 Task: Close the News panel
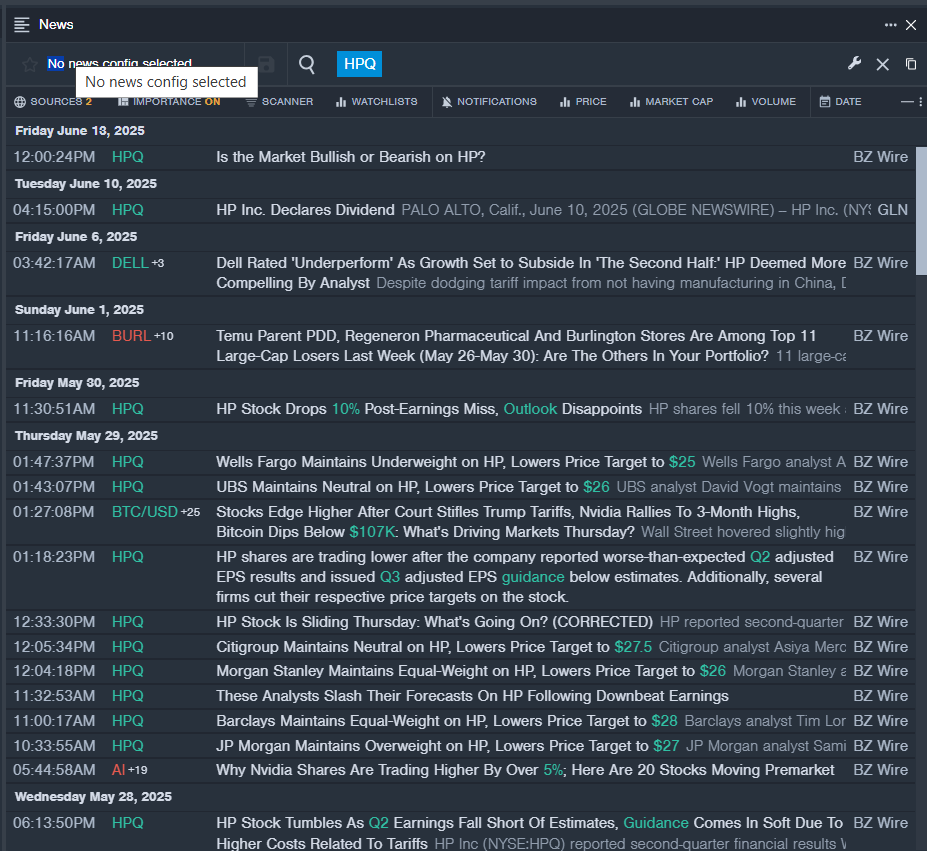coord(911,25)
